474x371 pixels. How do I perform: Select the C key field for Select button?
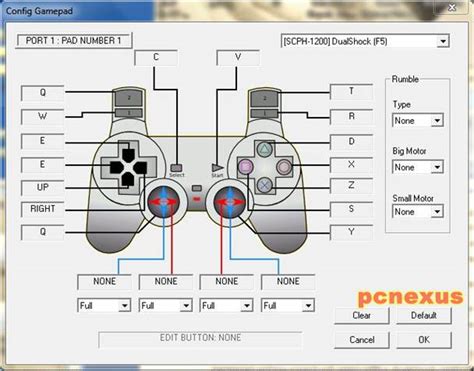pos(156,58)
